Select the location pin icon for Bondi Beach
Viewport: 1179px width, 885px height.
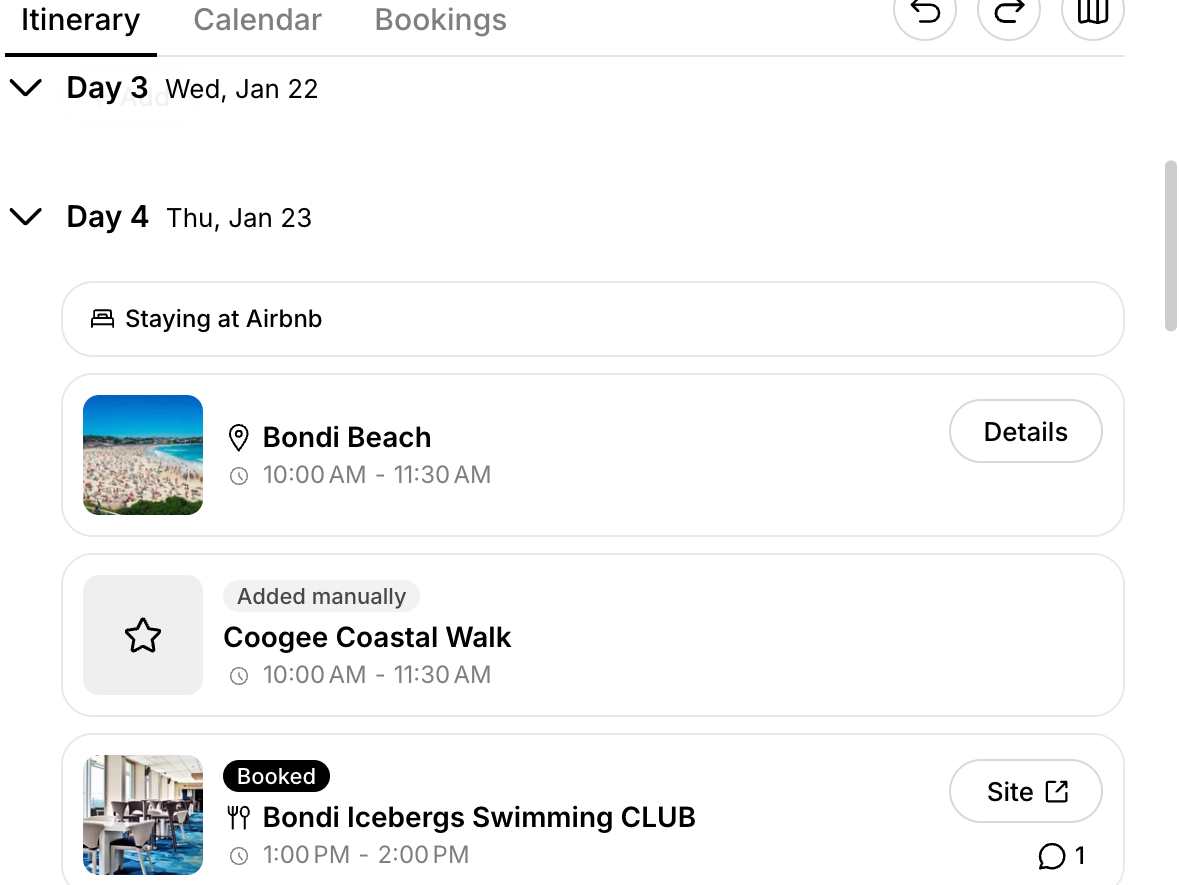(x=238, y=436)
